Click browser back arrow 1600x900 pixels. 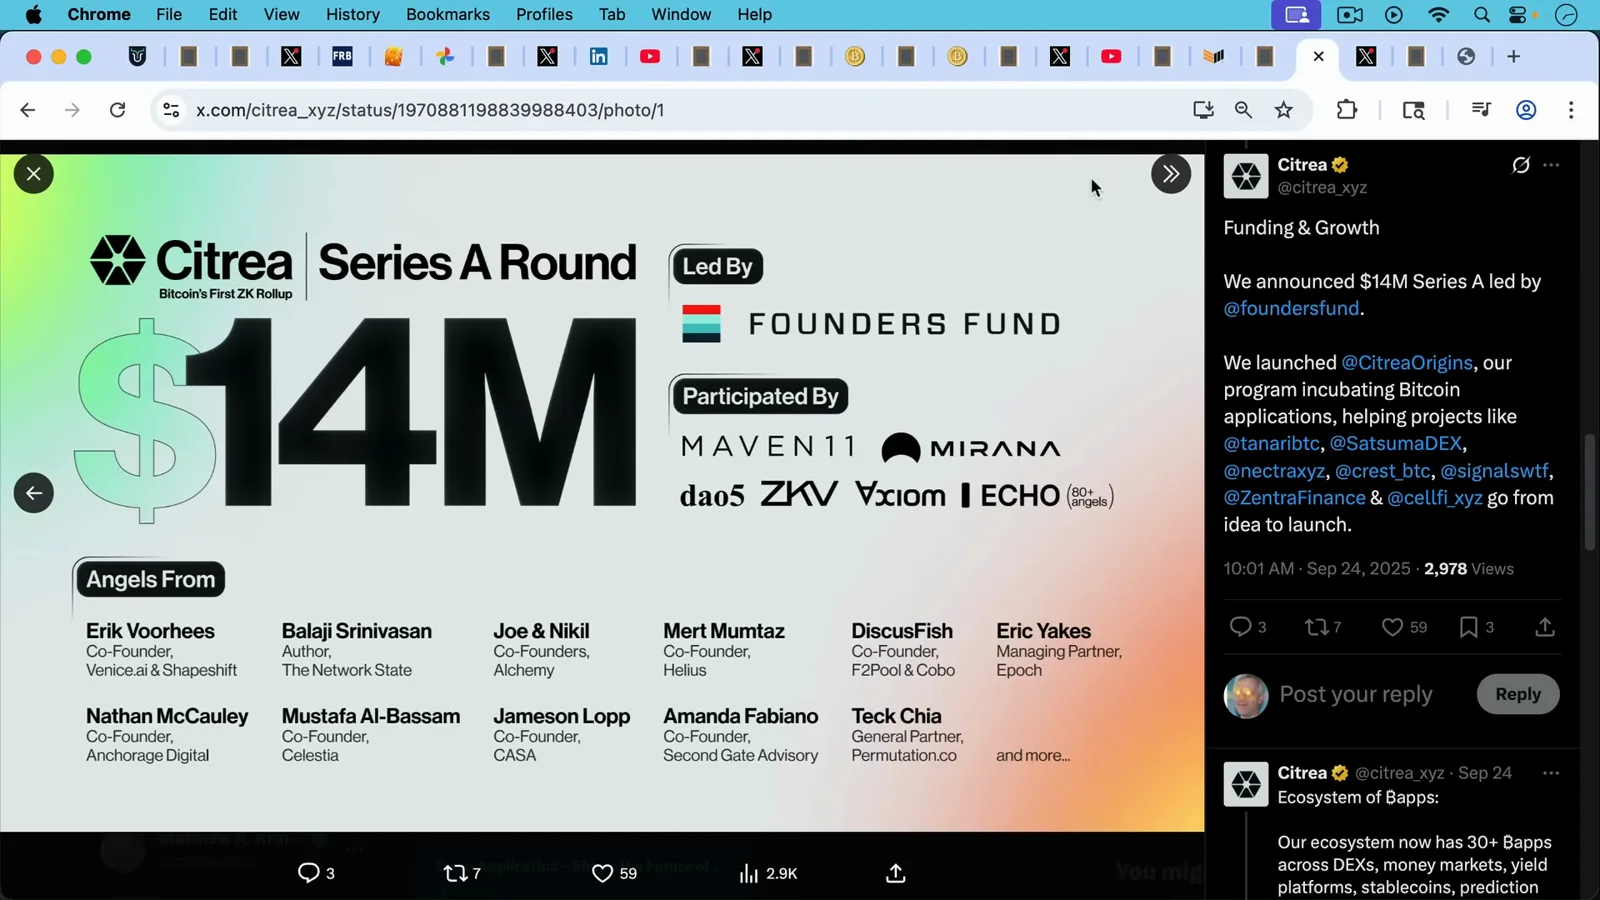pos(28,110)
